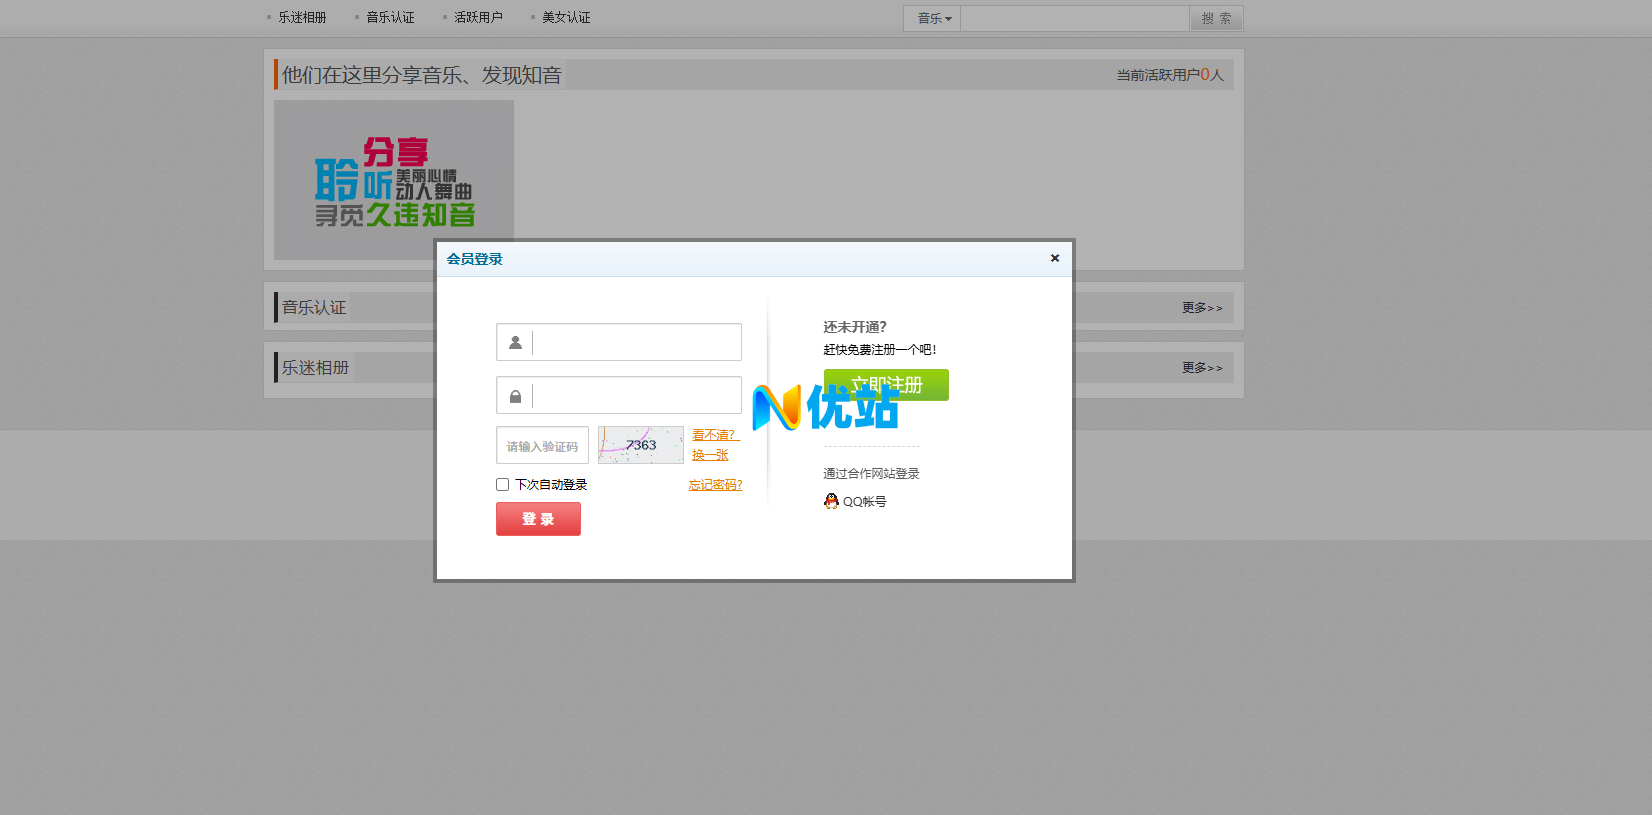This screenshot has width=1652, height=815.
Task: Select 活跃用户 in the top menu
Action: [x=478, y=18]
